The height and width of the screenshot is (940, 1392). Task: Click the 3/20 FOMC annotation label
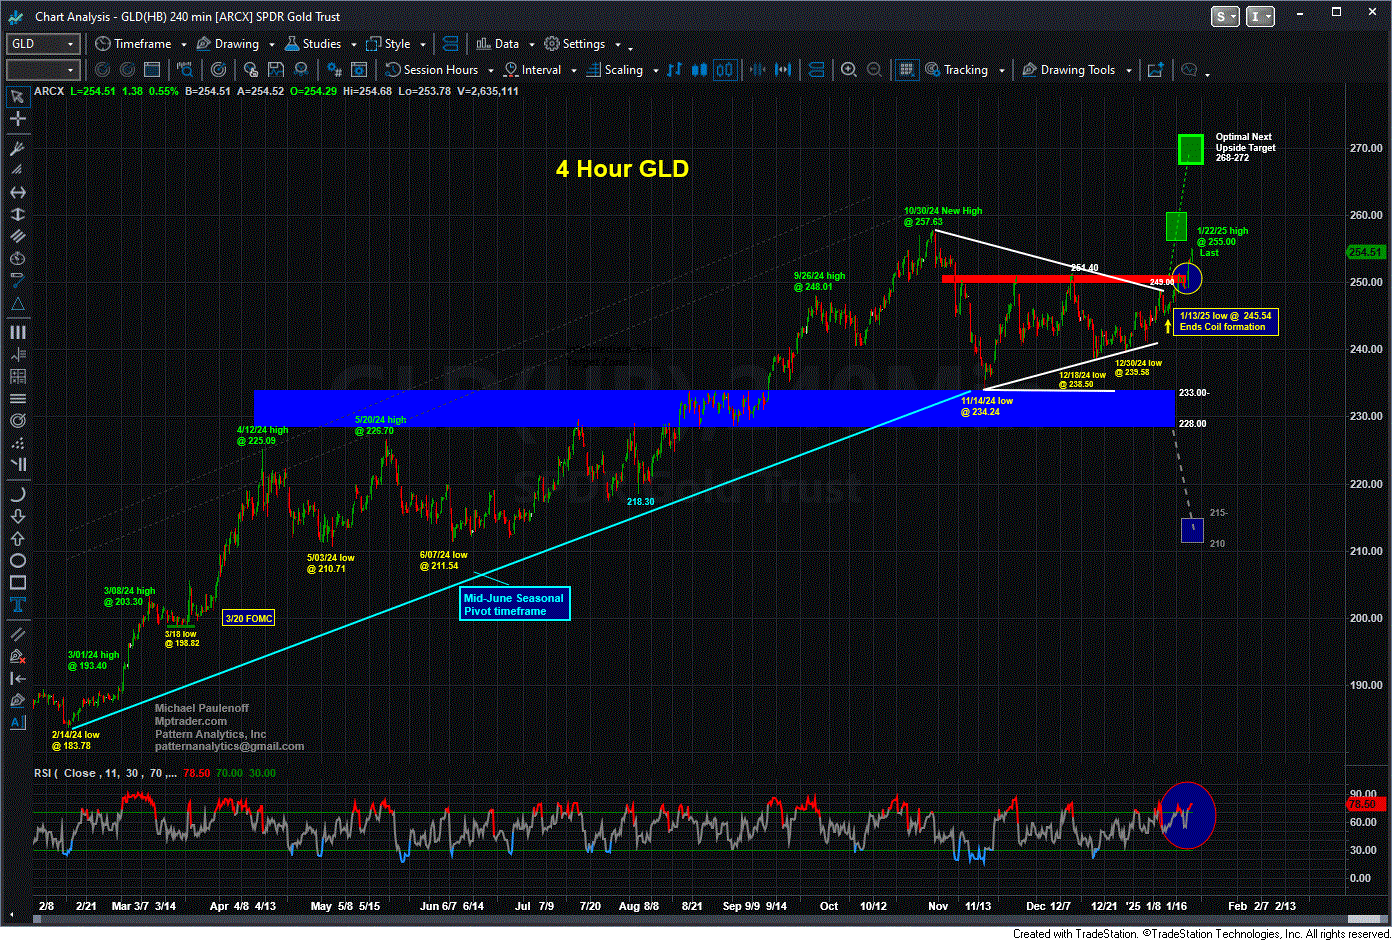(249, 618)
